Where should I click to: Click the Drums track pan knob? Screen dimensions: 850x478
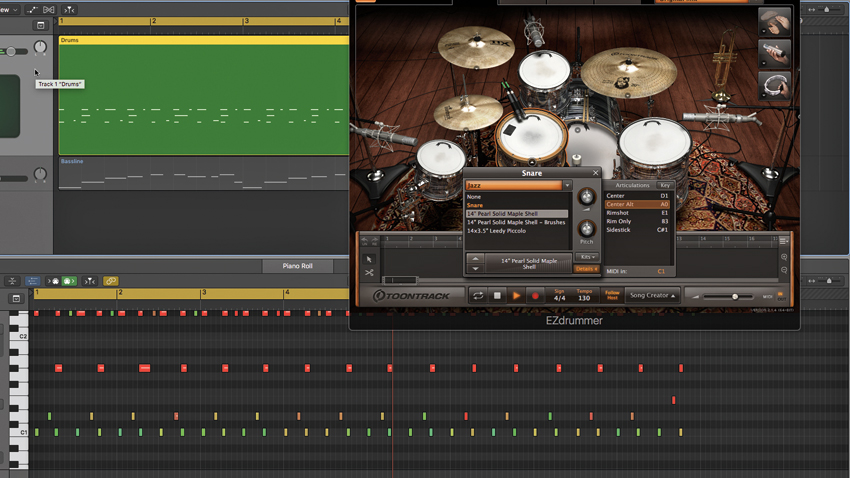coord(40,47)
